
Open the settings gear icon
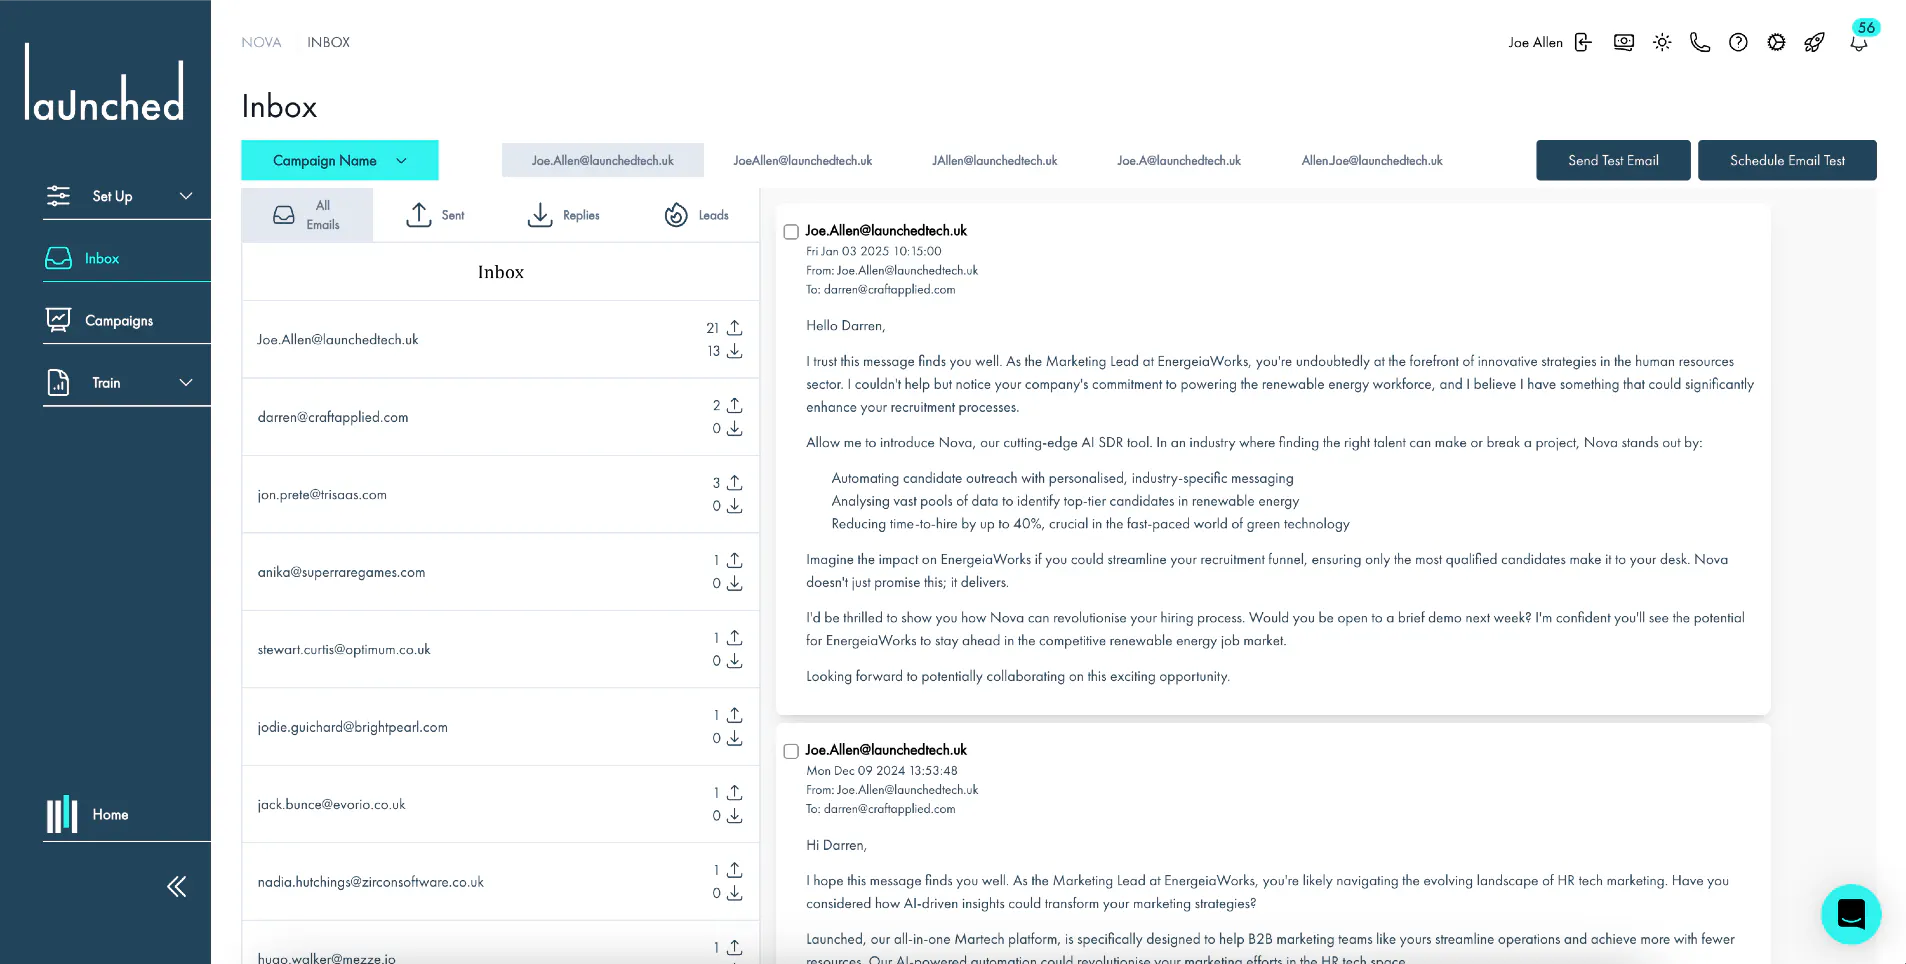(1776, 42)
